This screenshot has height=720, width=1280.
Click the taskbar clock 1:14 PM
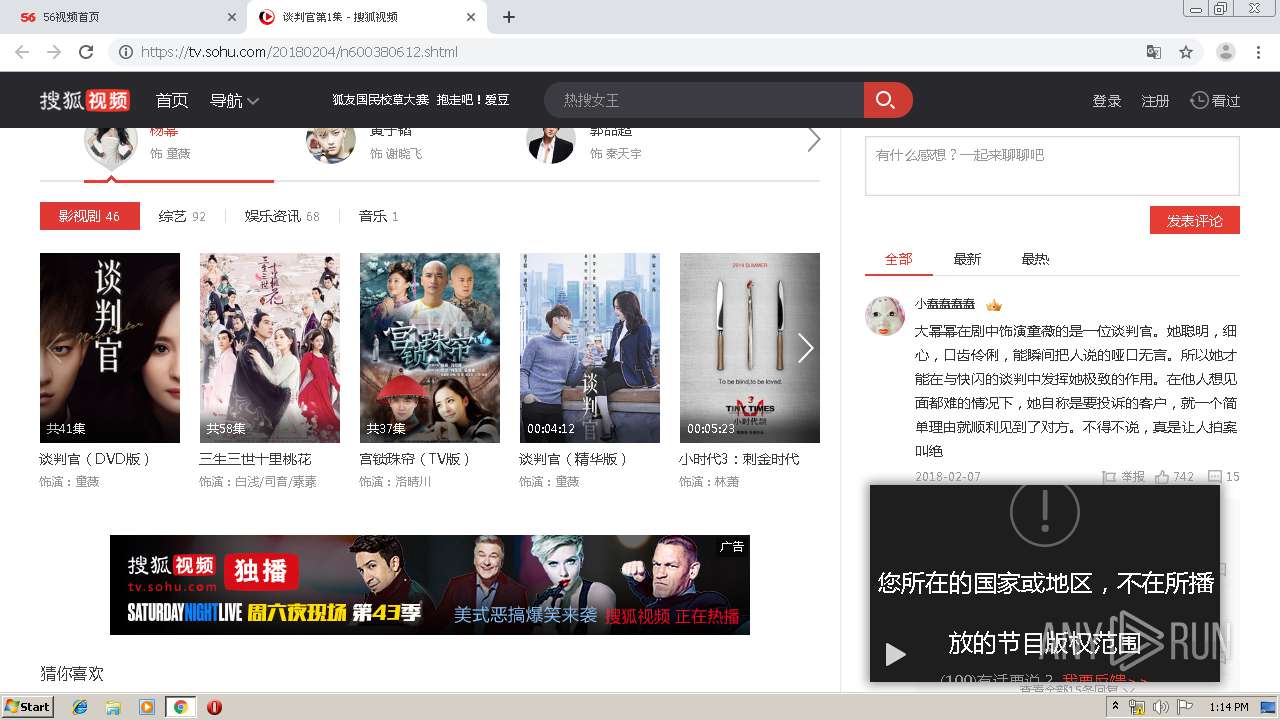pos(1228,707)
